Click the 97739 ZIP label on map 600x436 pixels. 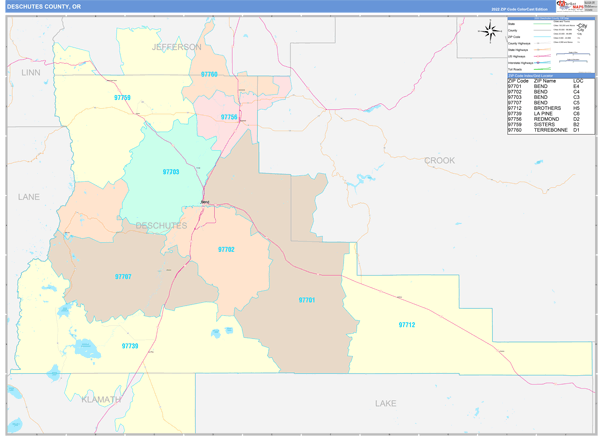(130, 345)
